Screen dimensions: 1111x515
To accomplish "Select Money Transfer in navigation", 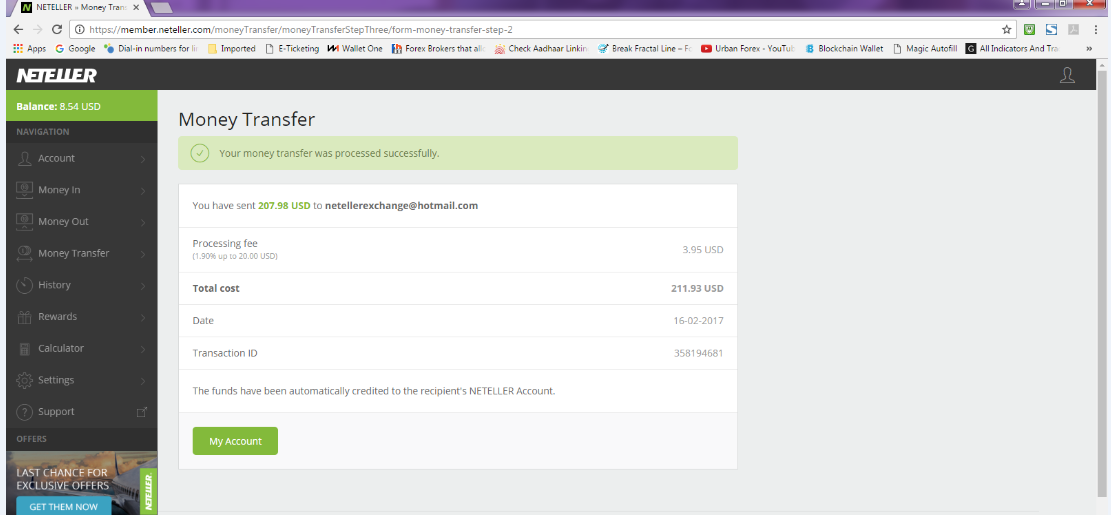I will point(81,253).
